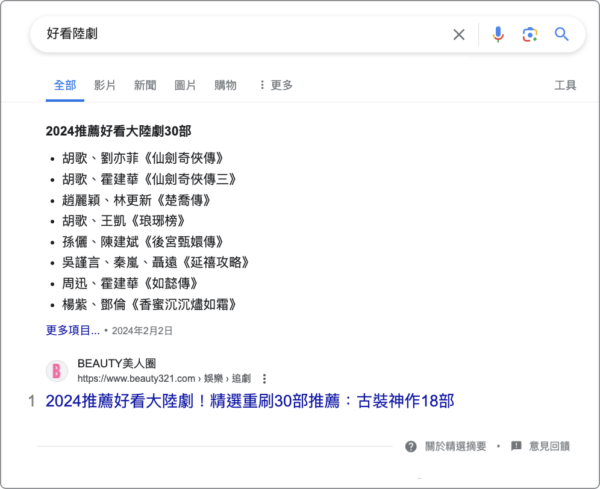Click the 關於精選摘要 link
Screen dimensions: 600x489
coord(455,446)
